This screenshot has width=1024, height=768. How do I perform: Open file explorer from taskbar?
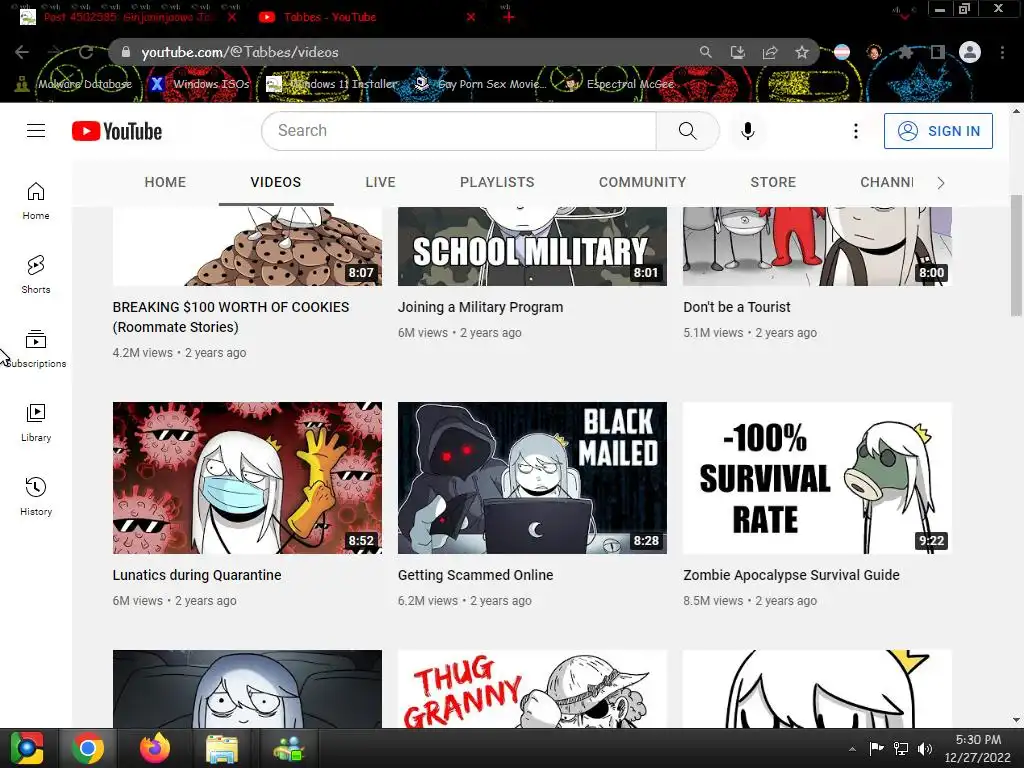pos(222,748)
